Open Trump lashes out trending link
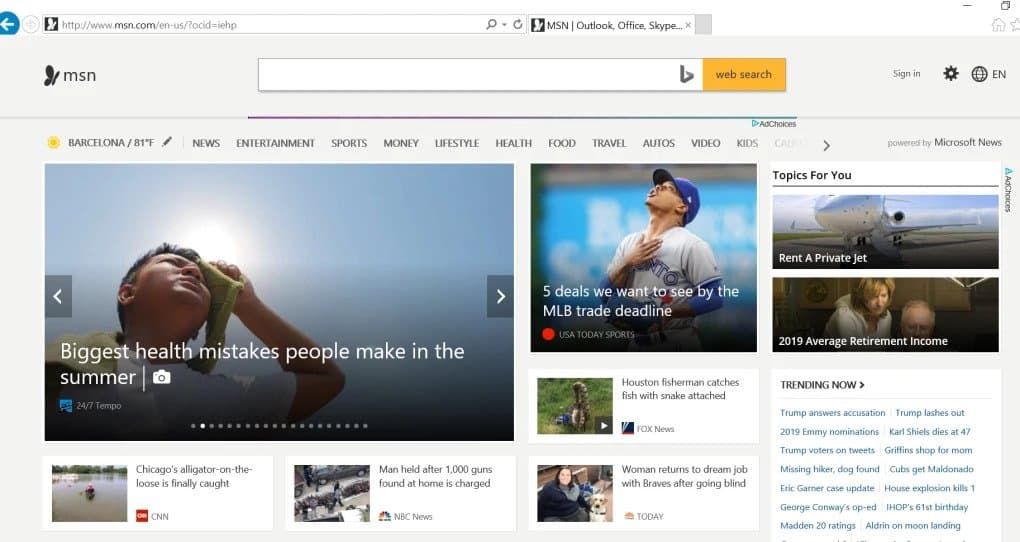Image resolution: width=1020 pixels, height=542 pixels. point(930,413)
